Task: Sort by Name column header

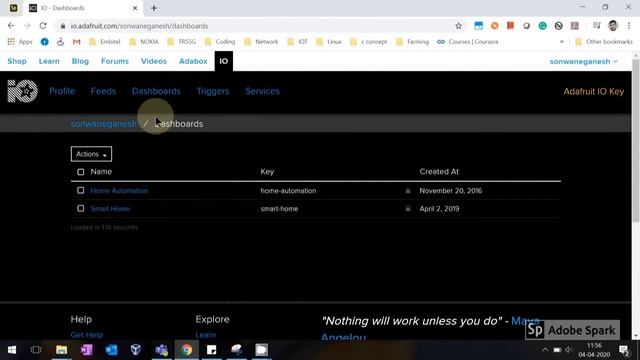Action: point(101,172)
